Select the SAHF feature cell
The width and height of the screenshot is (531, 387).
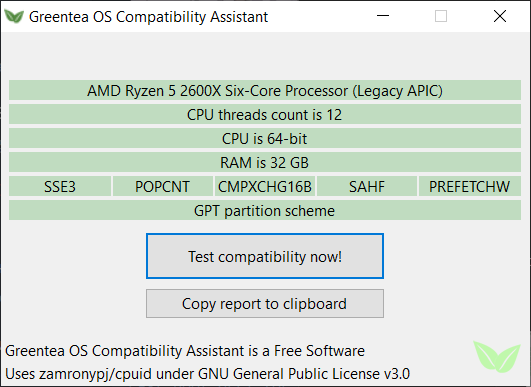367,186
